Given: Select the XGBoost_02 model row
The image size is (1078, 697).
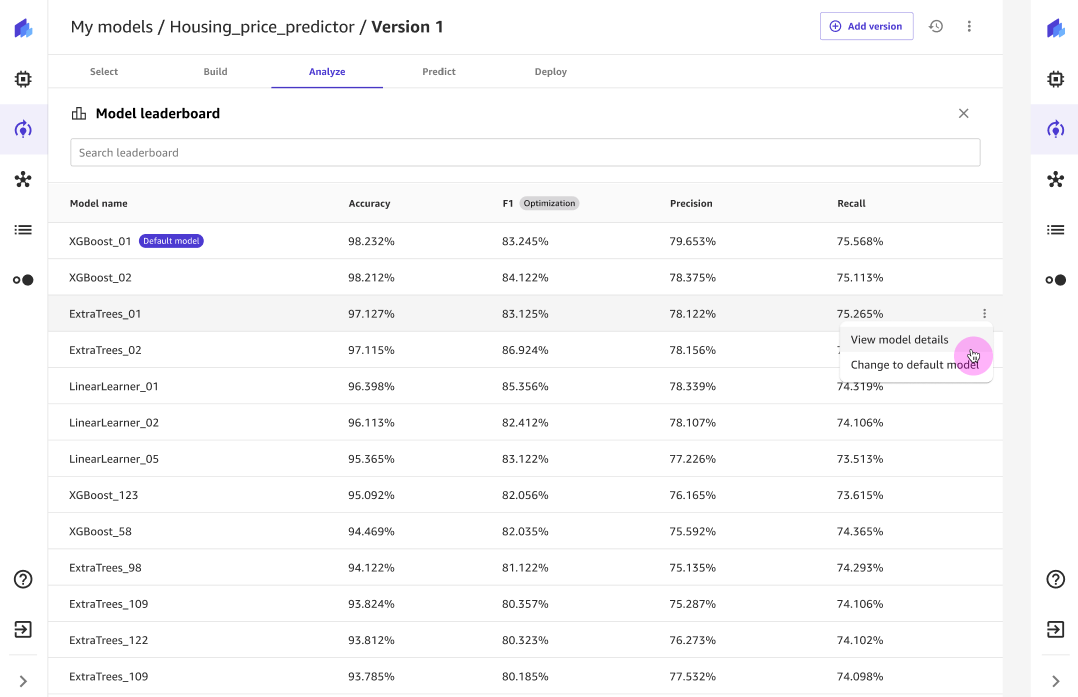Looking at the screenshot, I should [525, 278].
